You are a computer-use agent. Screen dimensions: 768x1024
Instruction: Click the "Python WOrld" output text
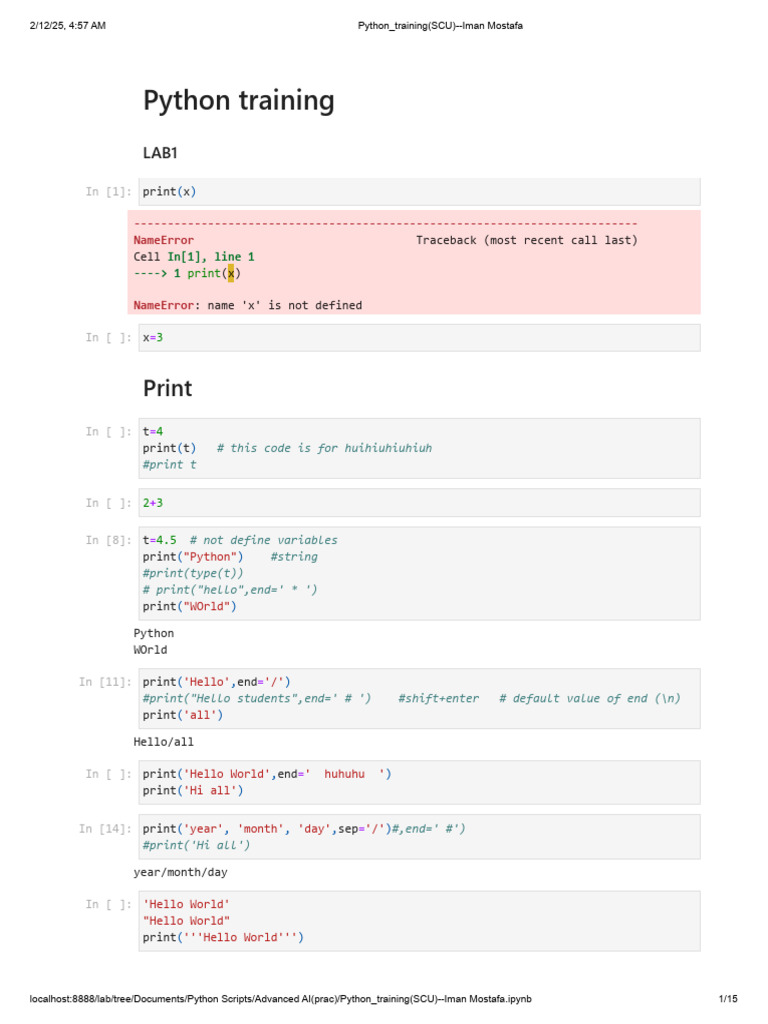pos(154,641)
